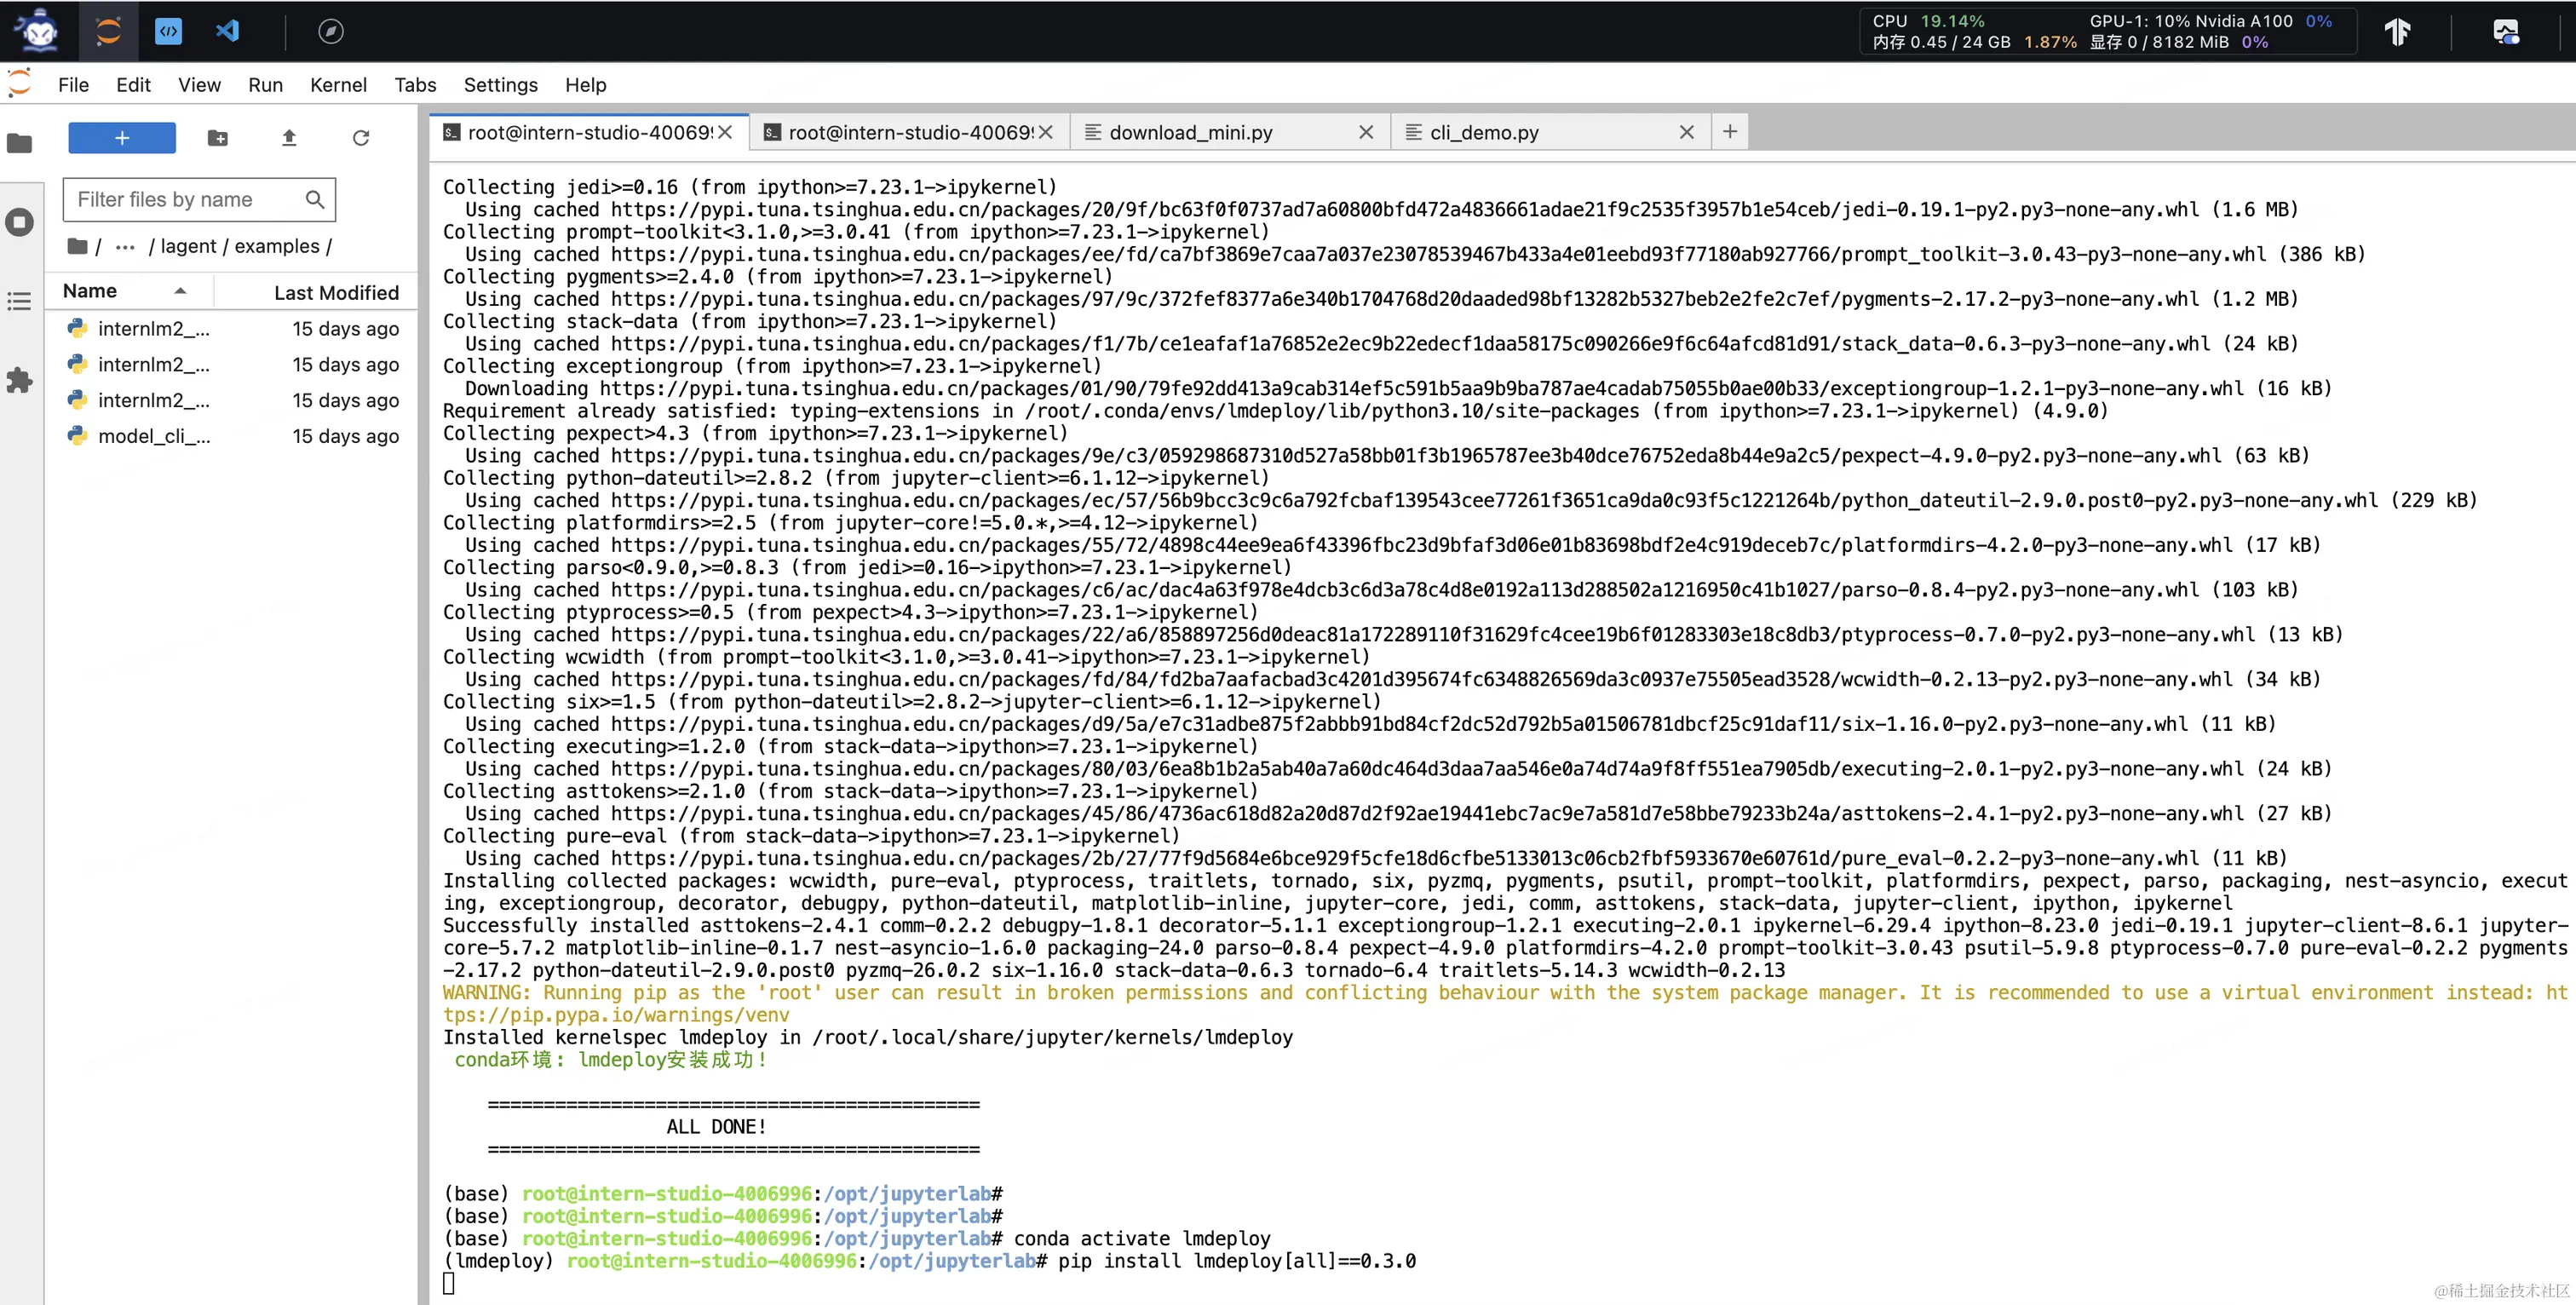2576x1305 pixels.
Task: Open the VS Code icon in top bar
Action: [x=228, y=31]
